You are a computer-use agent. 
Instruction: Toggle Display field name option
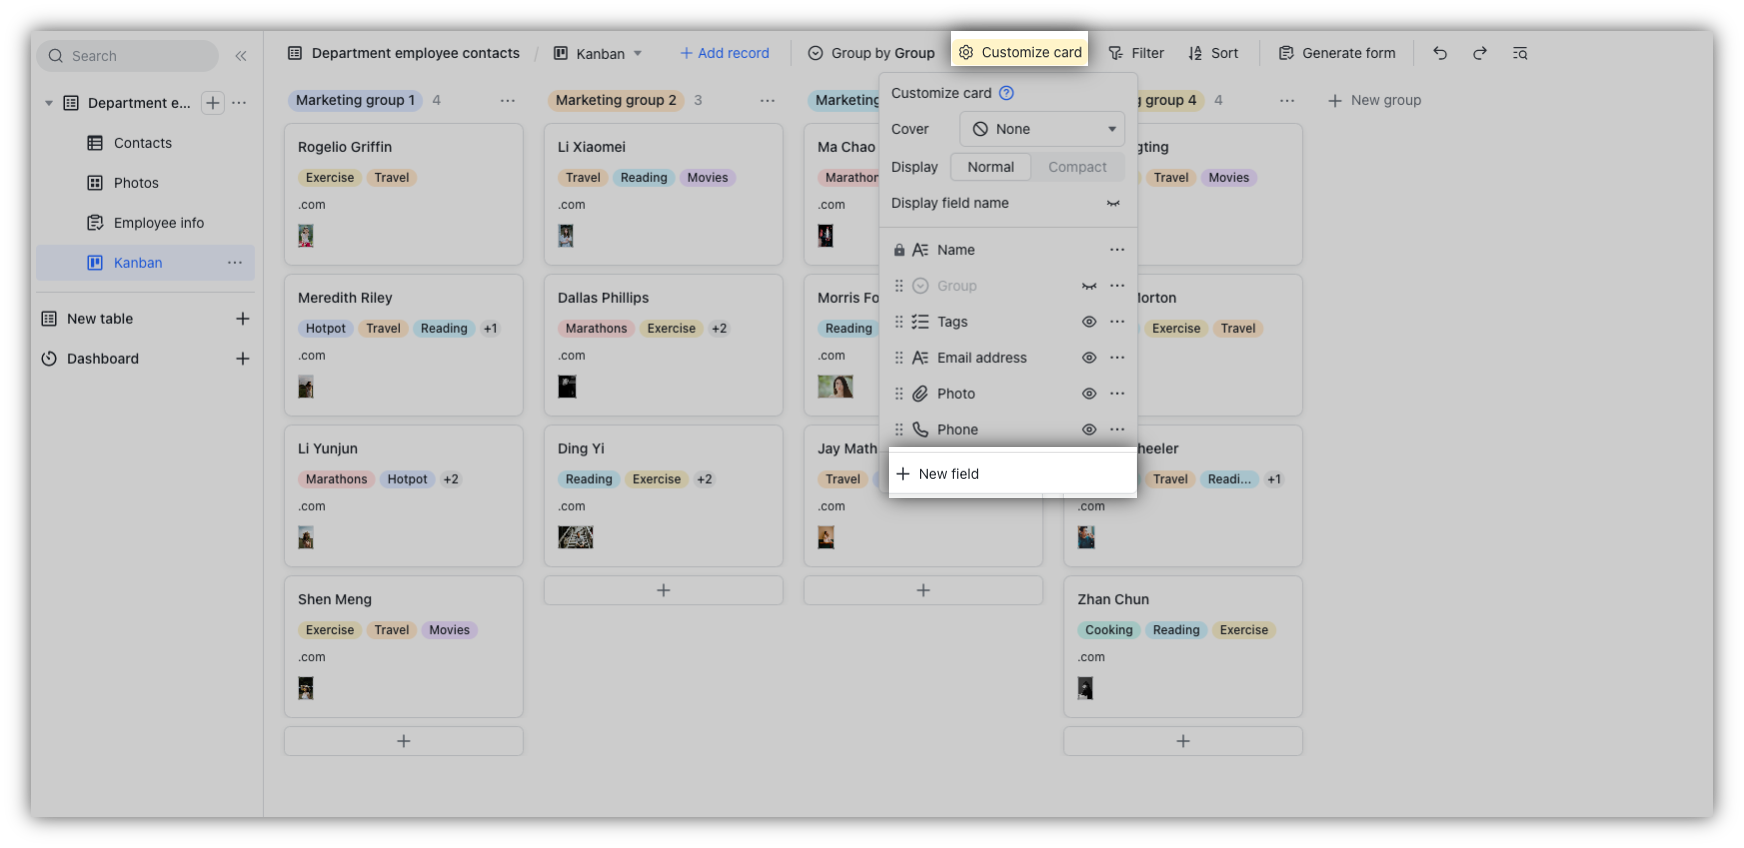click(x=1113, y=203)
